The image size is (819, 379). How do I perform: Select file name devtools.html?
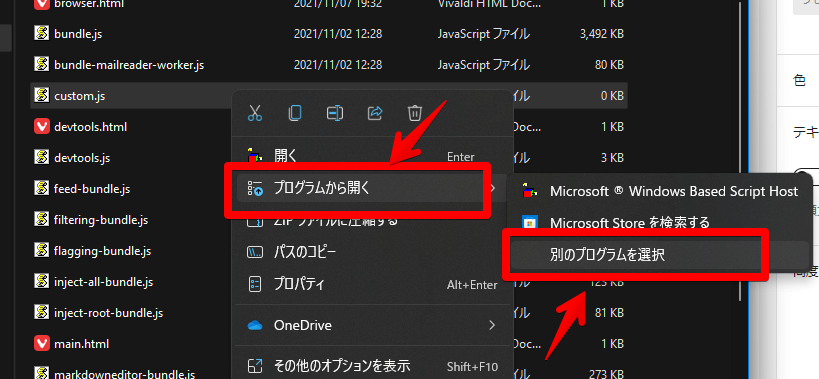(90, 127)
